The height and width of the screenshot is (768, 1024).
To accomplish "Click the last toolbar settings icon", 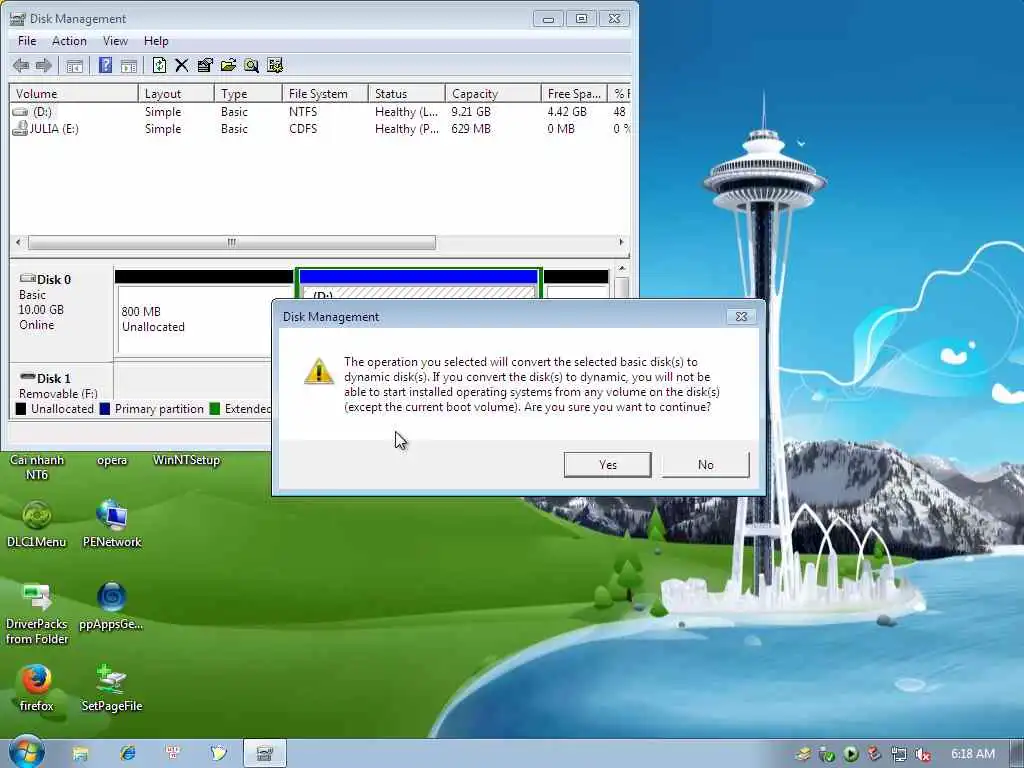I will click(x=275, y=65).
